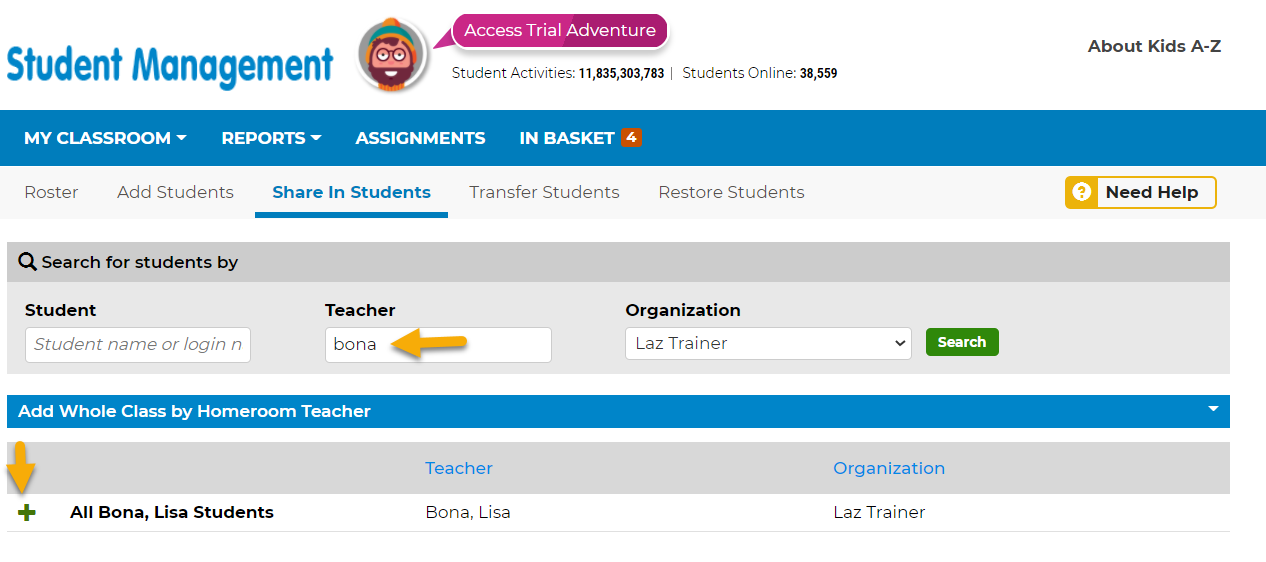The image size is (1266, 562).
Task: Open the In Basket menu item
Action: point(566,138)
